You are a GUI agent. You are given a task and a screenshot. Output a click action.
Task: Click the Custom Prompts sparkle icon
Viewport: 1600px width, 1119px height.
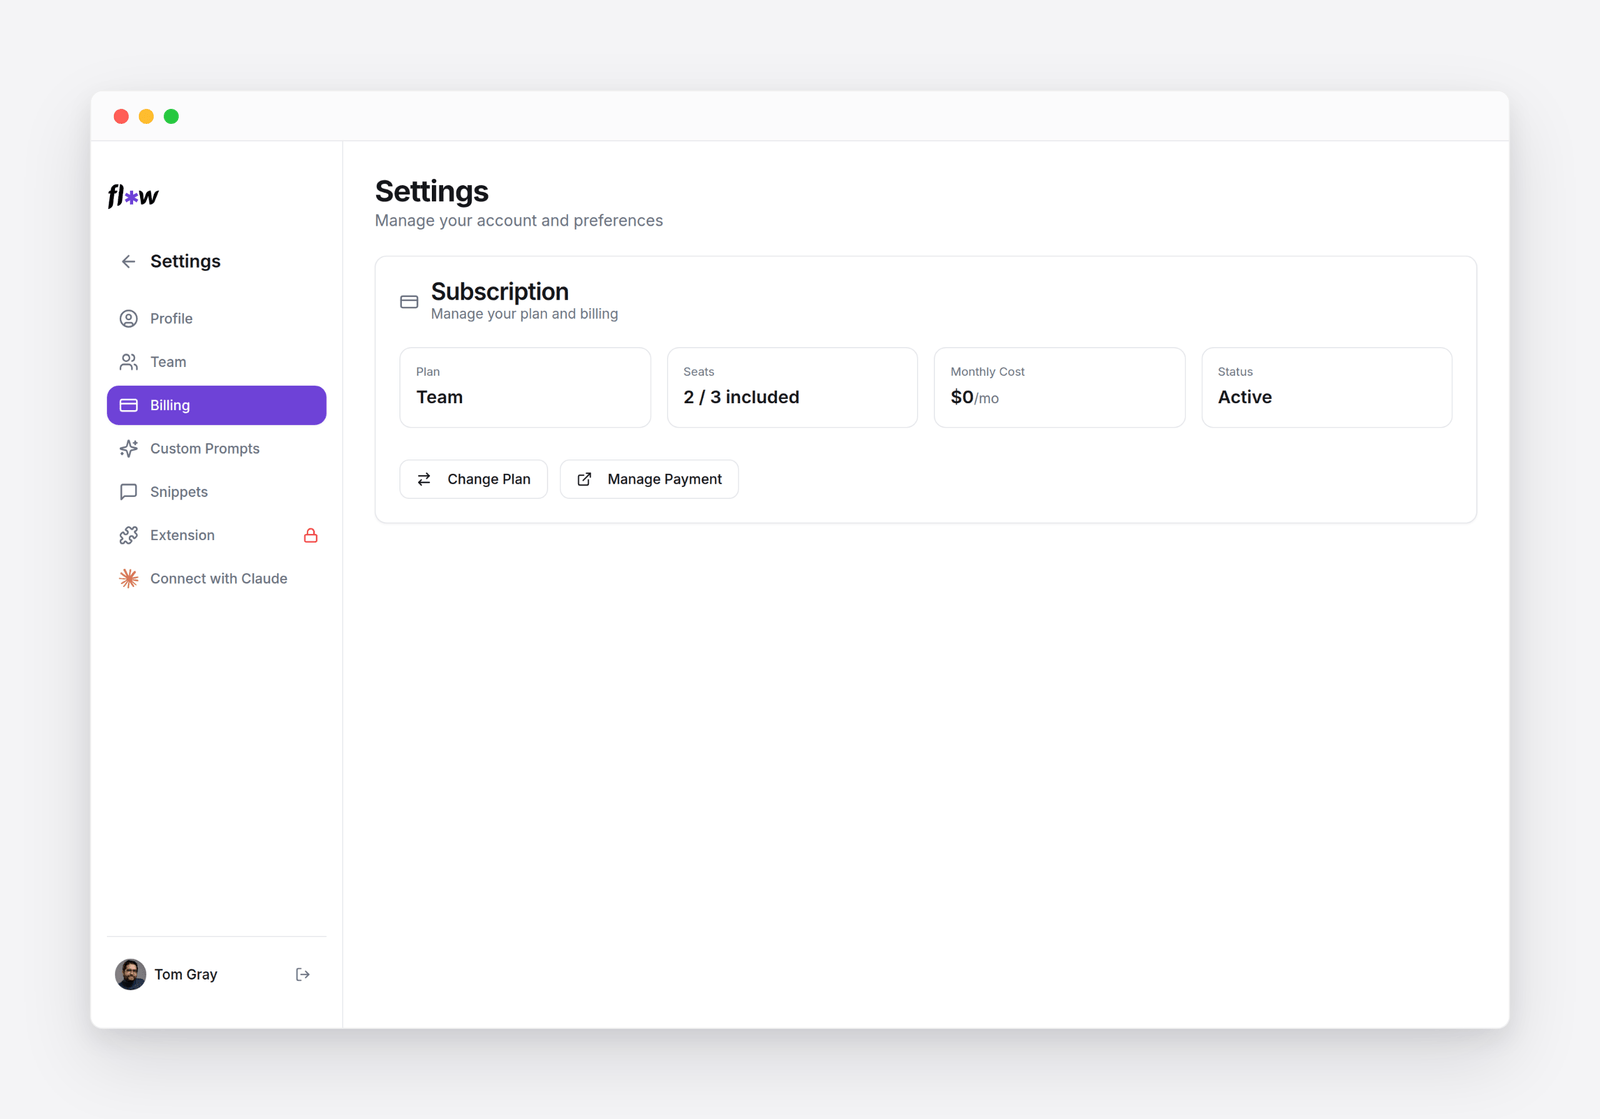(129, 449)
